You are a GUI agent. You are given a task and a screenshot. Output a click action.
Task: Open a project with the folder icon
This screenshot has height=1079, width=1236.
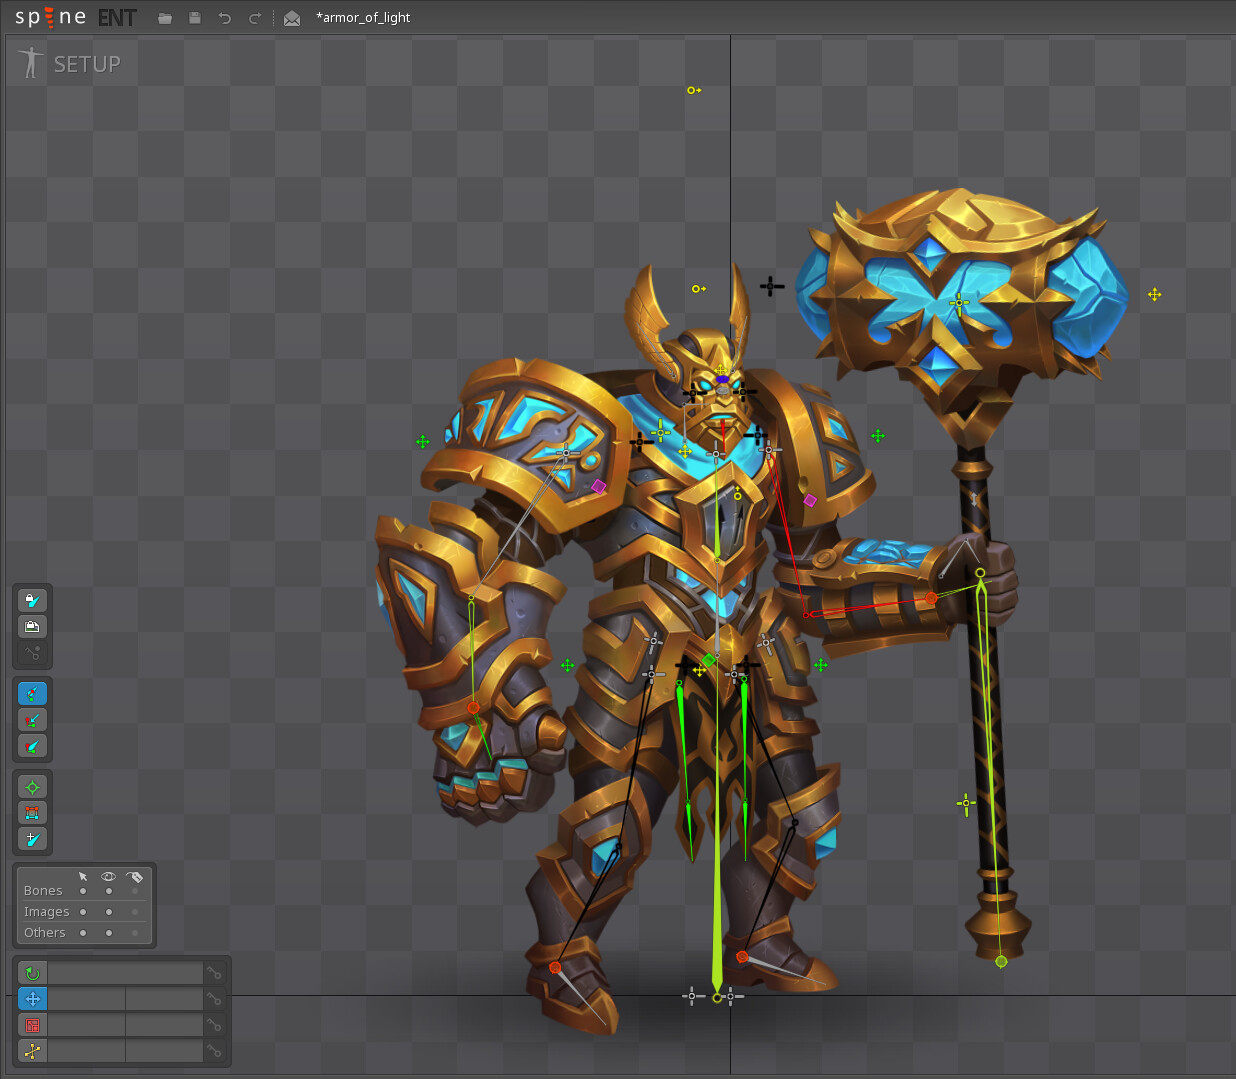165,17
